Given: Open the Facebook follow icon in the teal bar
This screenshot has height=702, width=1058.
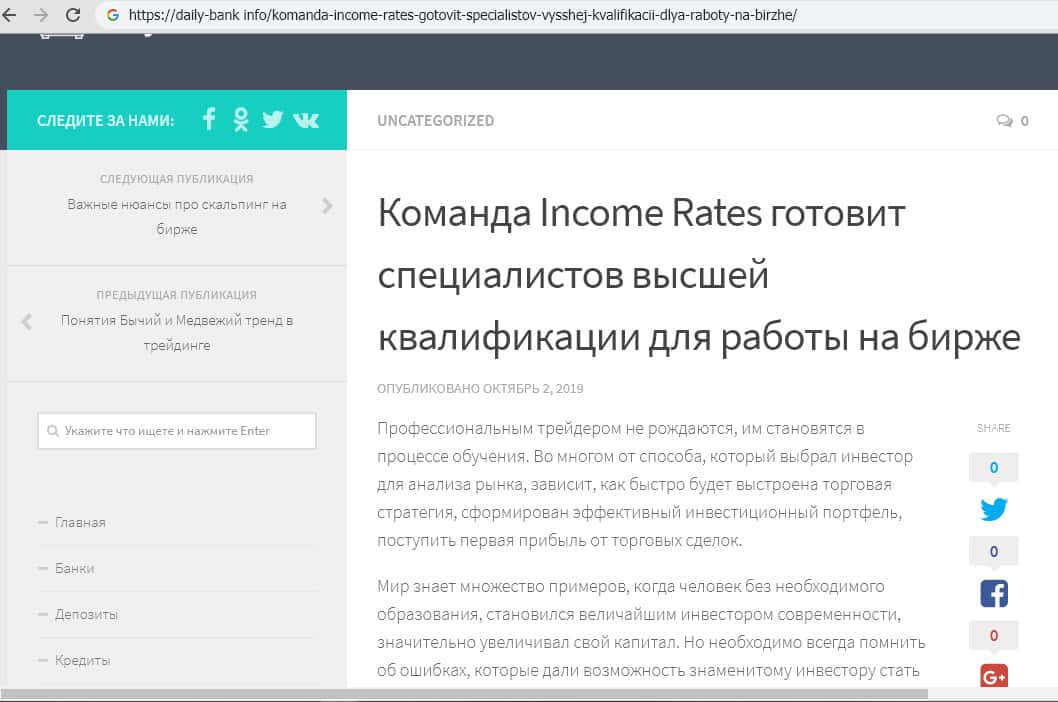Looking at the screenshot, I should pyautogui.click(x=209, y=119).
